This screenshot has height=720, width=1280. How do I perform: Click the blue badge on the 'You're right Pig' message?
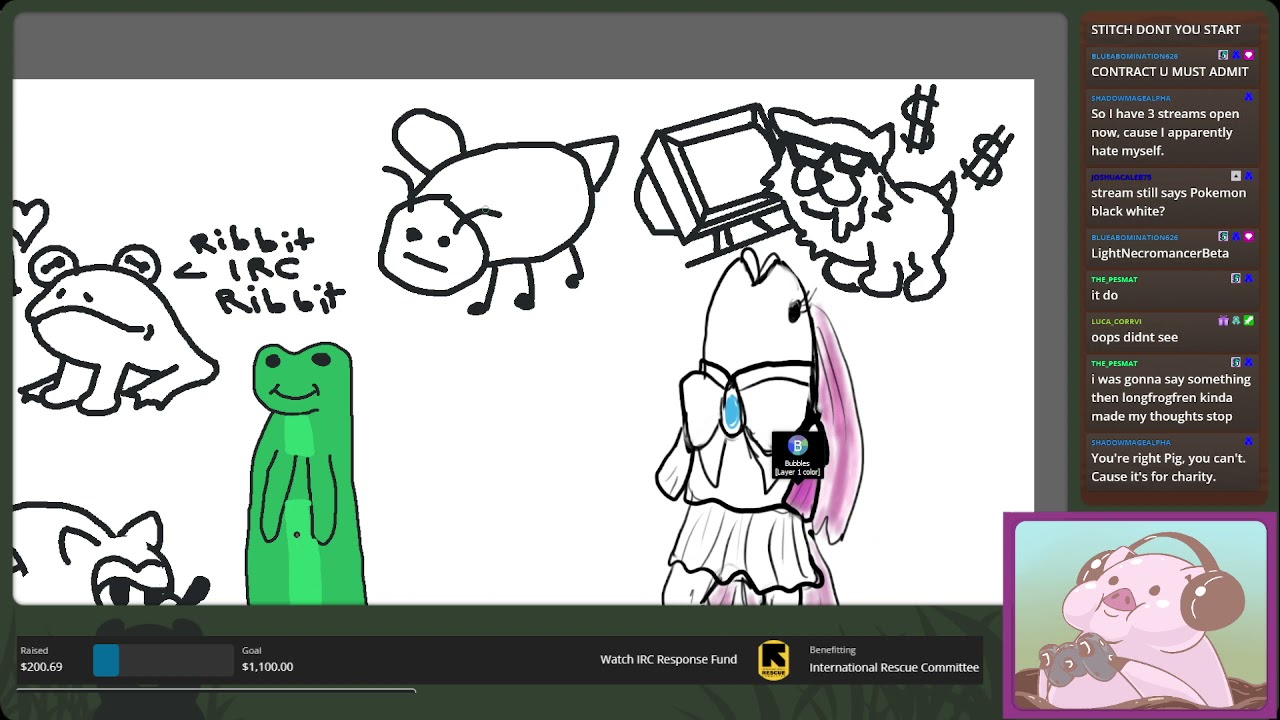pyautogui.click(x=1248, y=442)
